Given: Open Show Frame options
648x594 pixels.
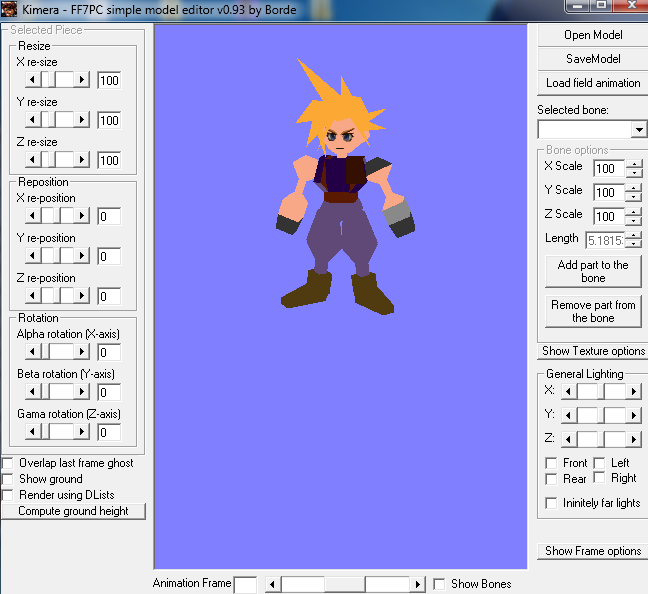Looking at the screenshot, I should pos(593,551).
